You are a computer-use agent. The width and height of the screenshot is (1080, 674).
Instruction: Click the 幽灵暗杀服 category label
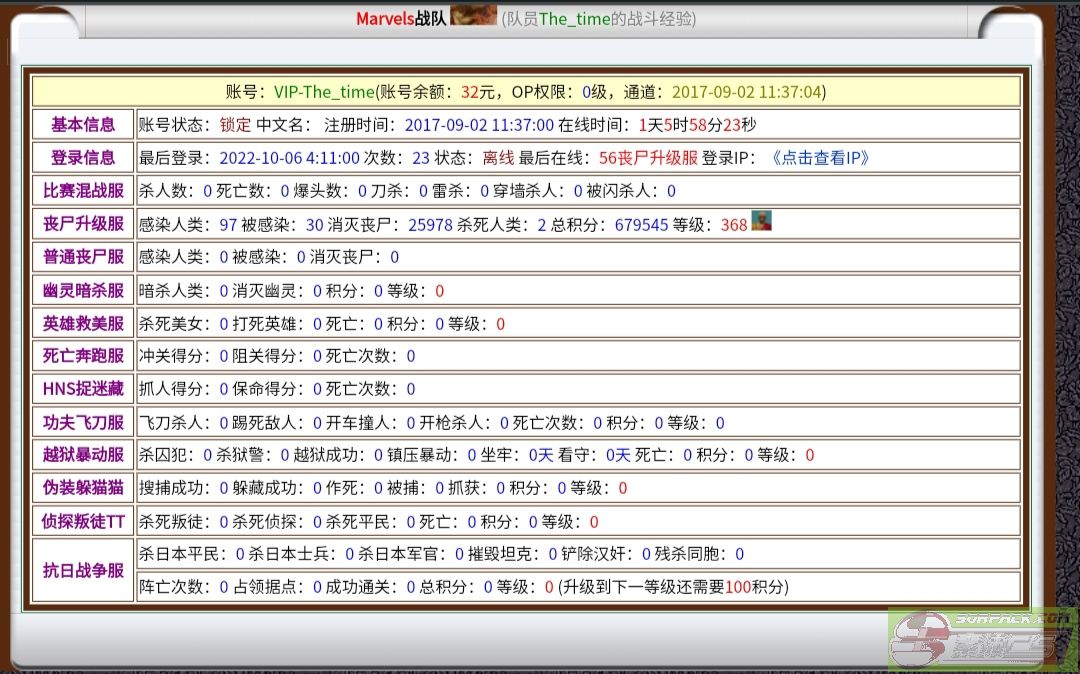coord(83,291)
